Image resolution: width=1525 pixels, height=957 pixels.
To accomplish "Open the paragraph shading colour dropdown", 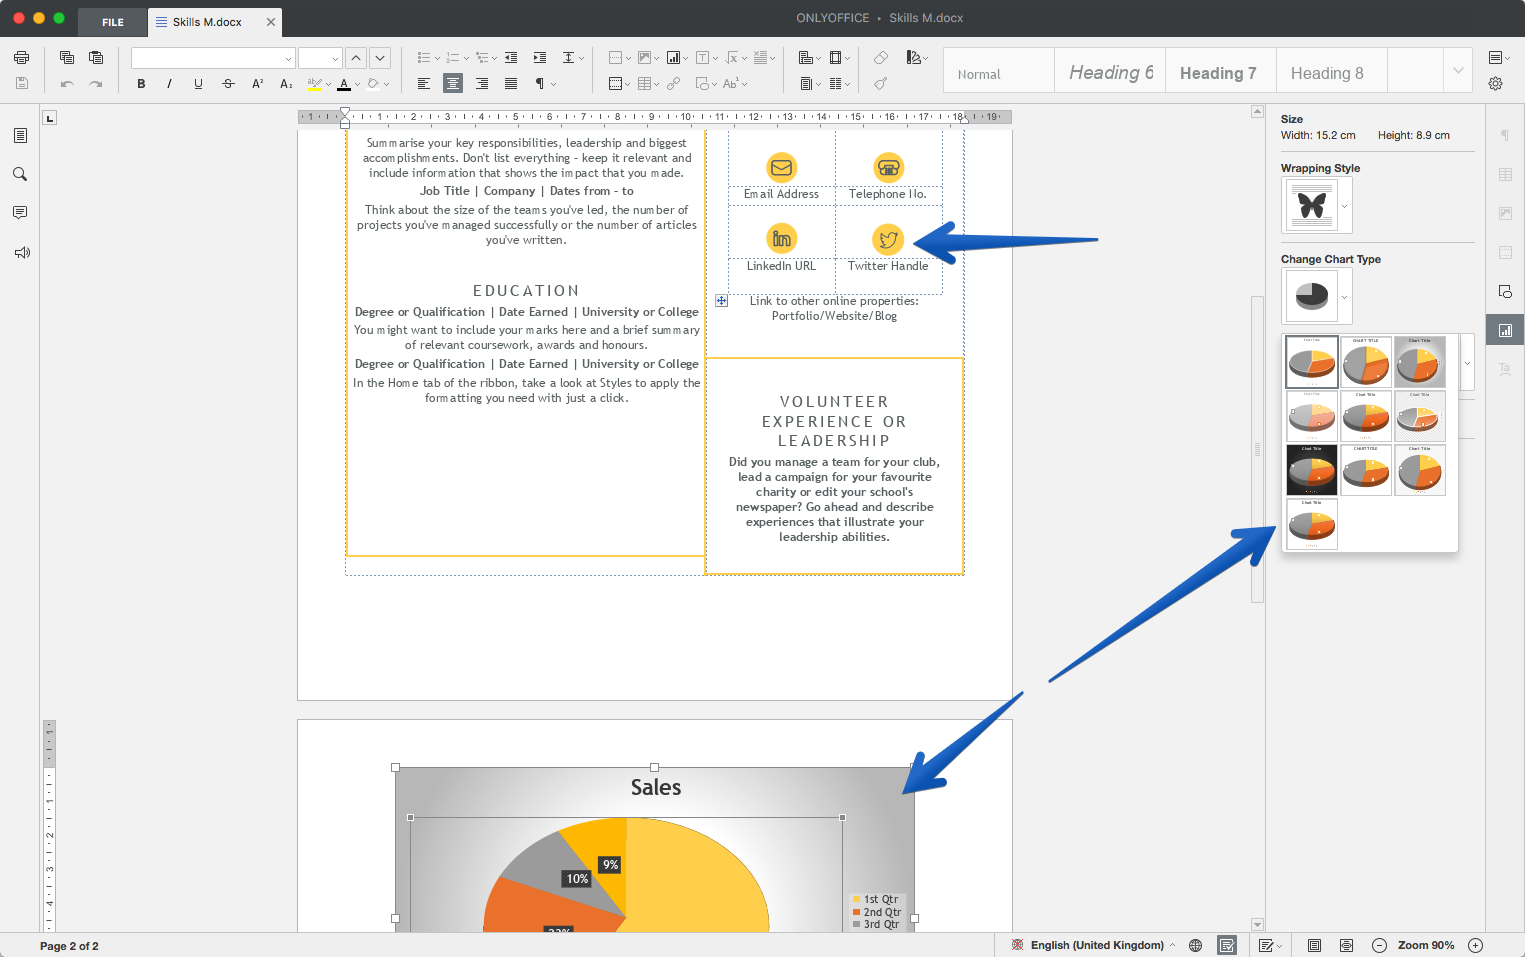I will 387,85.
